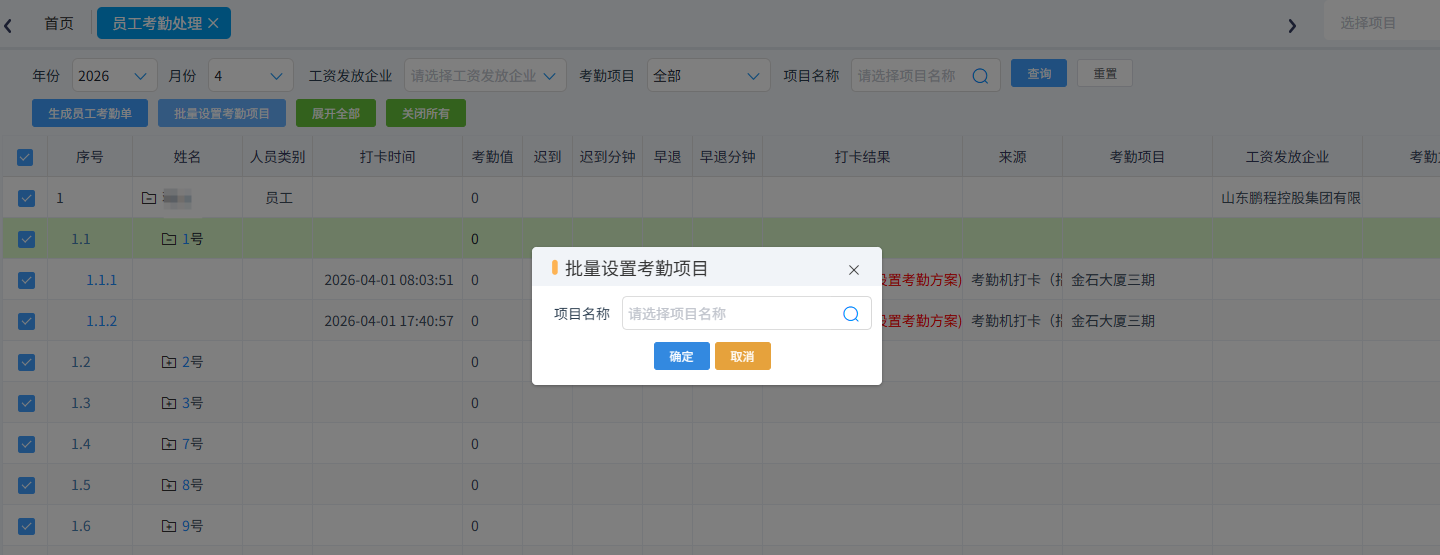1440x555 pixels.
Task: Click the 重置 button
Action: [x=1105, y=73]
